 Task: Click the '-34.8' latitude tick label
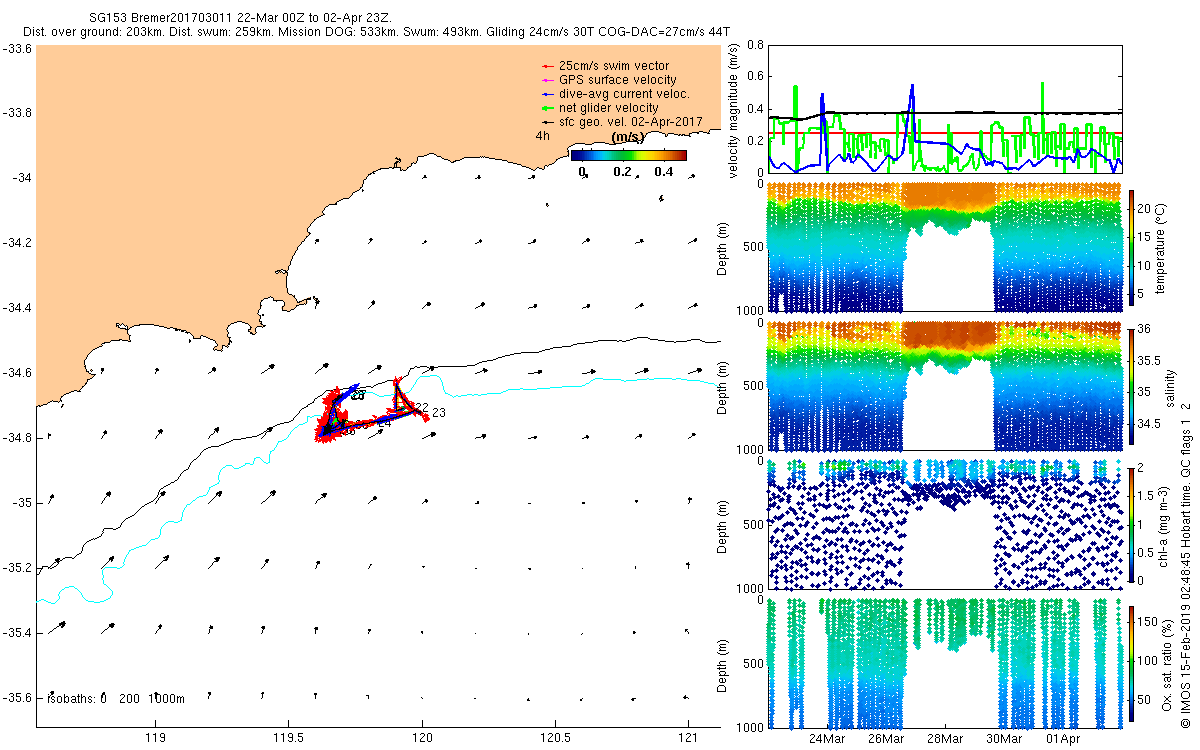(16, 438)
